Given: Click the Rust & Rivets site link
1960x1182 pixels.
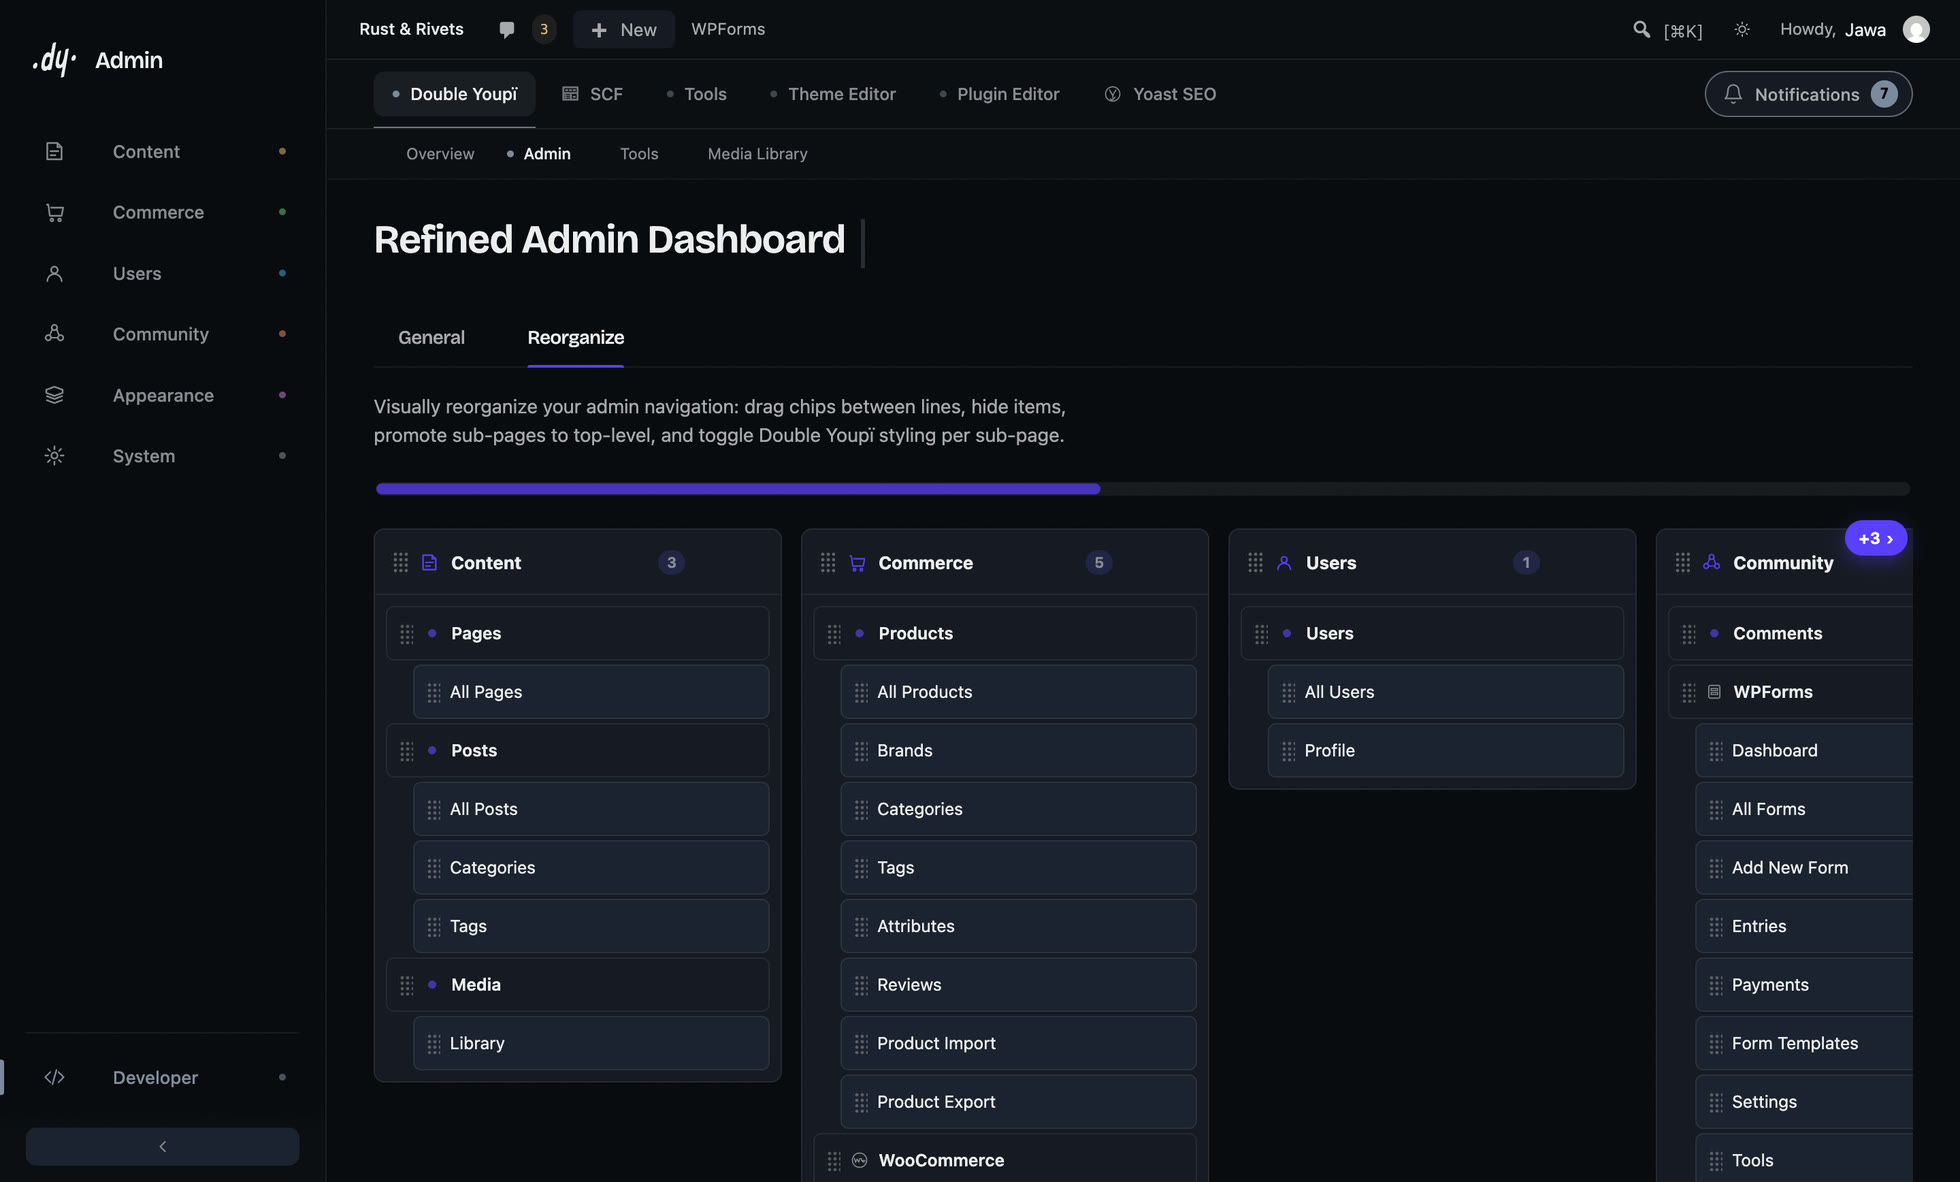Looking at the screenshot, I should (x=411, y=29).
